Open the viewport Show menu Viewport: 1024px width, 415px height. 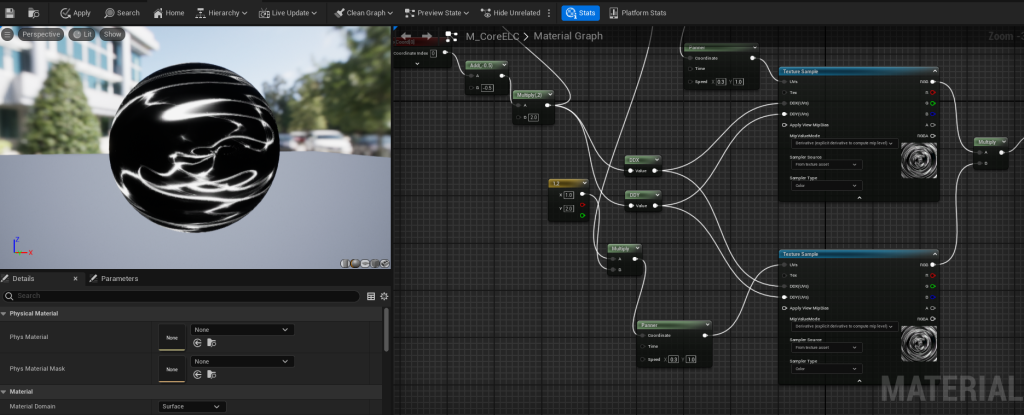(112, 34)
